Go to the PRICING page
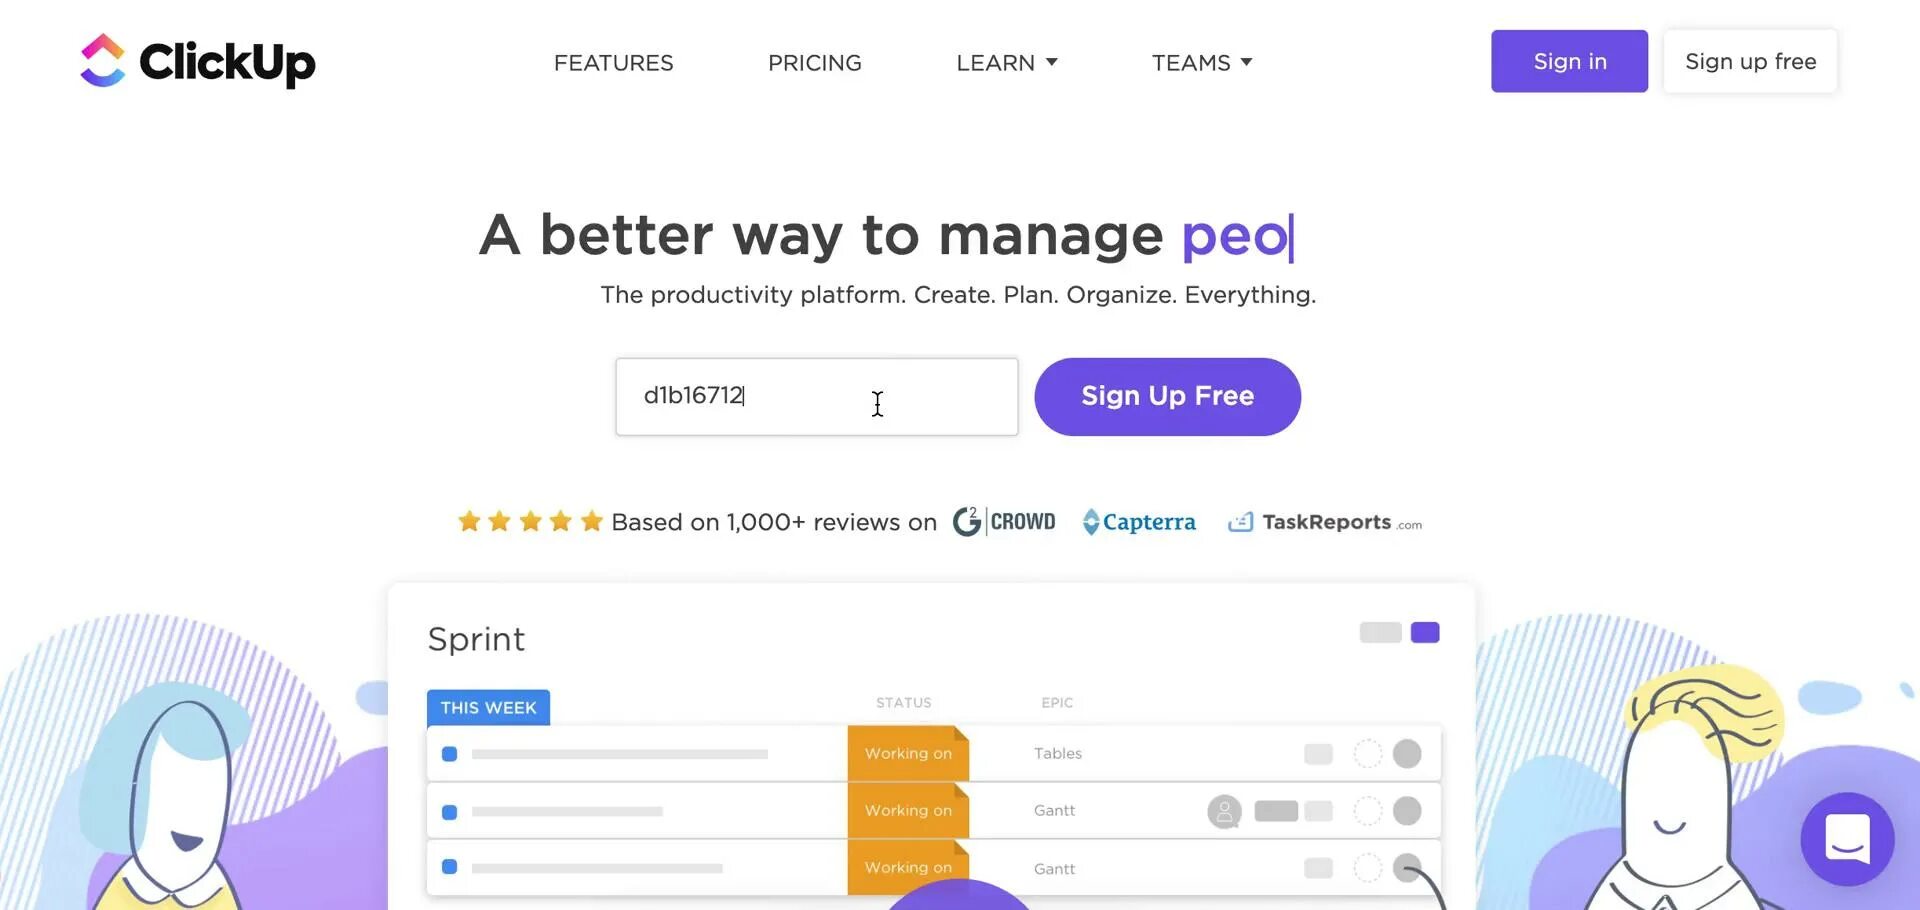1920x910 pixels. [814, 63]
